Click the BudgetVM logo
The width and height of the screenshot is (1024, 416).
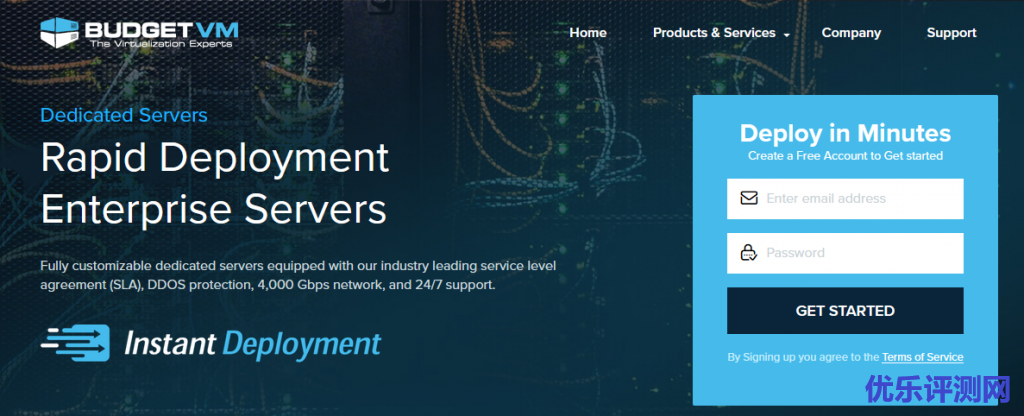pos(139,33)
